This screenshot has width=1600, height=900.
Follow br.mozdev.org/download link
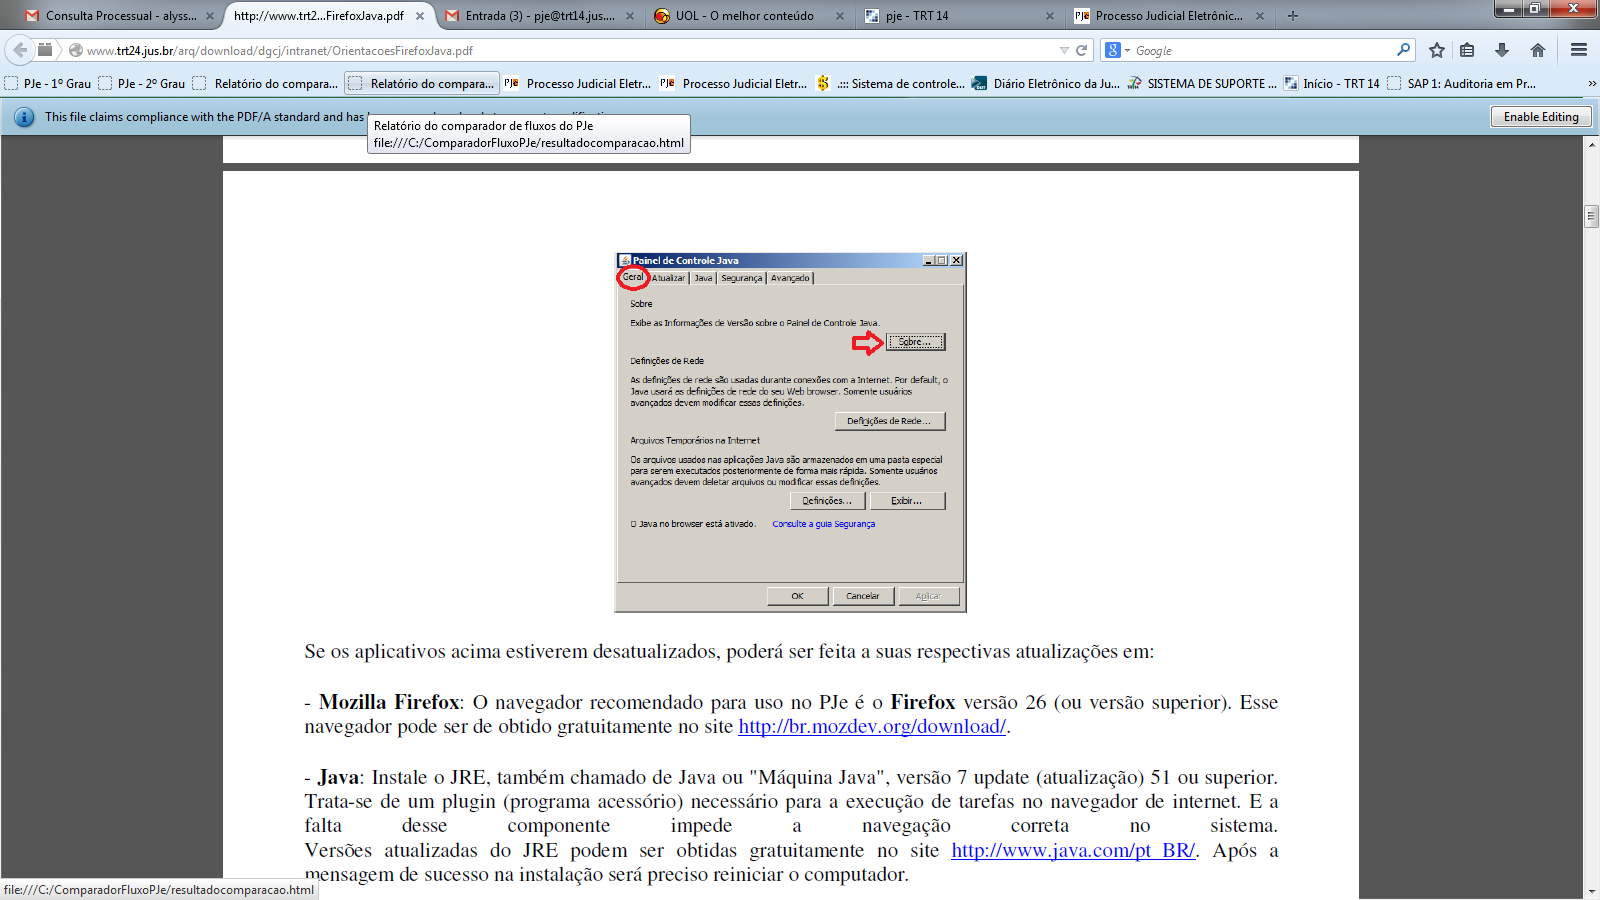(872, 727)
